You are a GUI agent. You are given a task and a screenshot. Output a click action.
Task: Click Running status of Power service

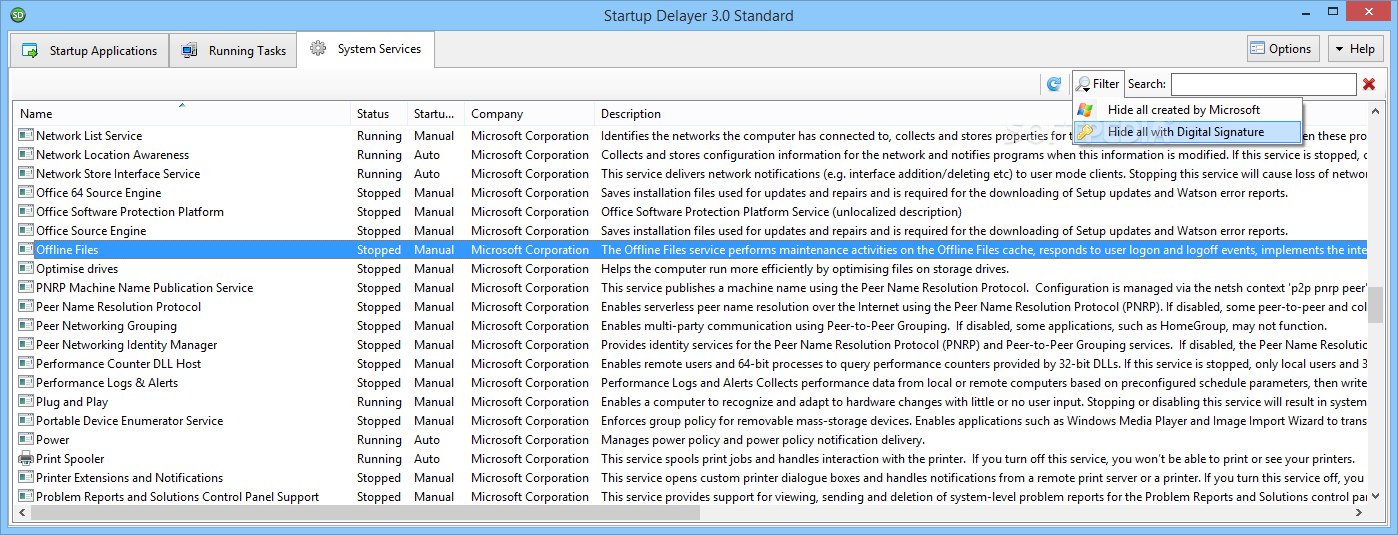point(379,439)
